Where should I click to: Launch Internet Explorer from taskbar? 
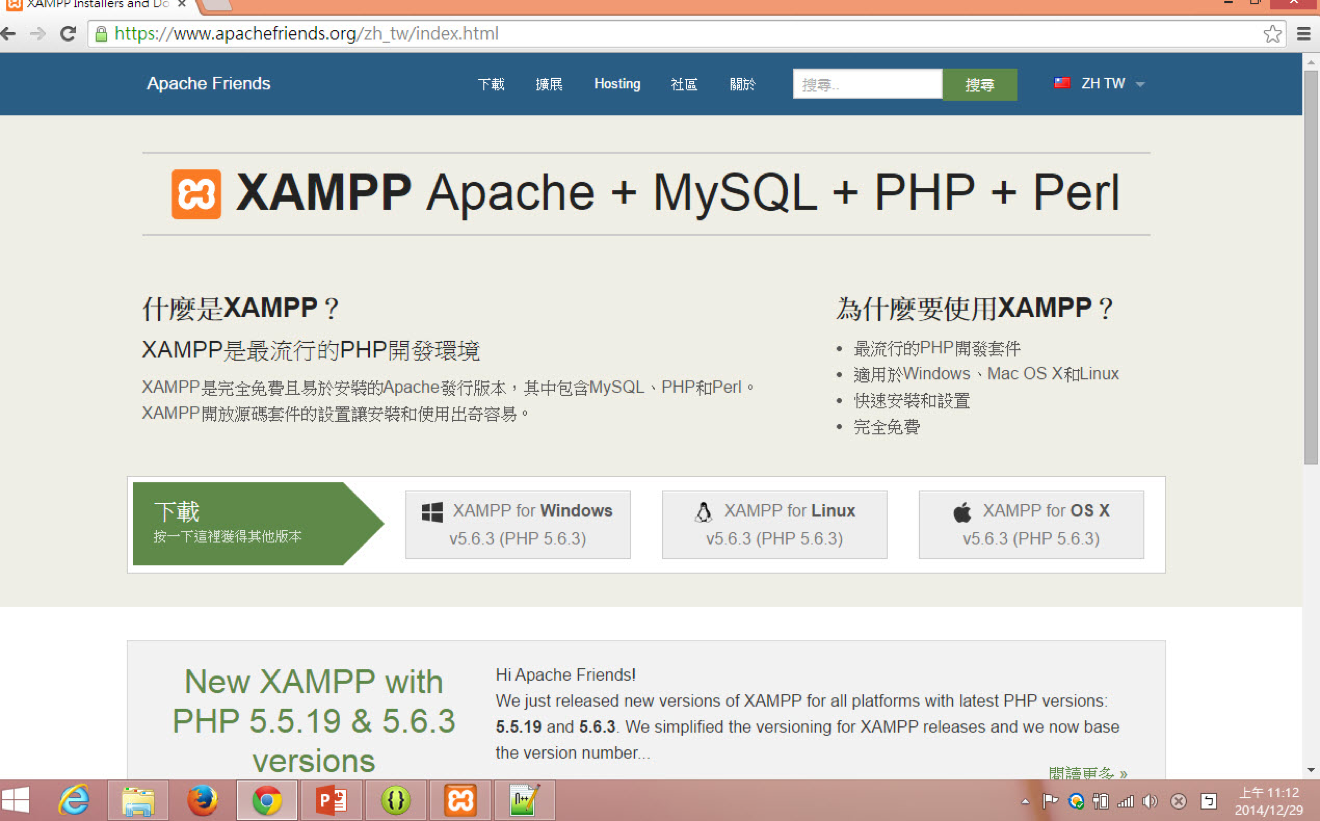coord(73,800)
